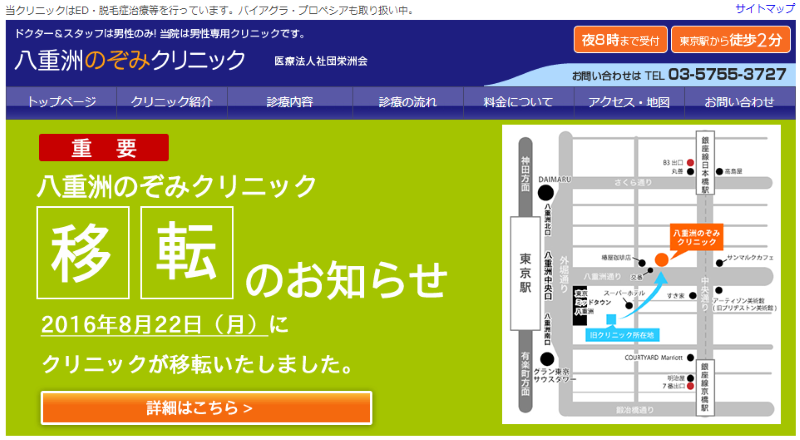The image size is (800, 440).
Task: Click the サンマルクカフェ dot on map
Action: (719, 263)
